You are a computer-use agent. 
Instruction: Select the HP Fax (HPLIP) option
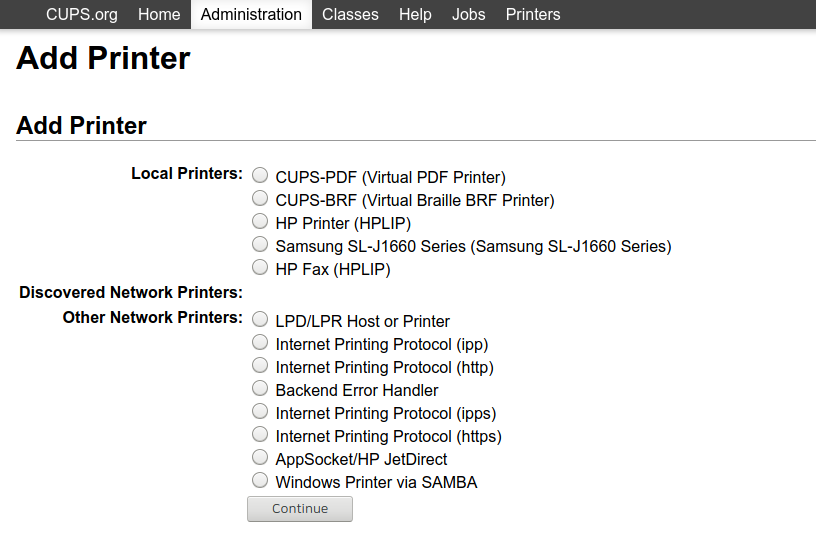(x=260, y=268)
